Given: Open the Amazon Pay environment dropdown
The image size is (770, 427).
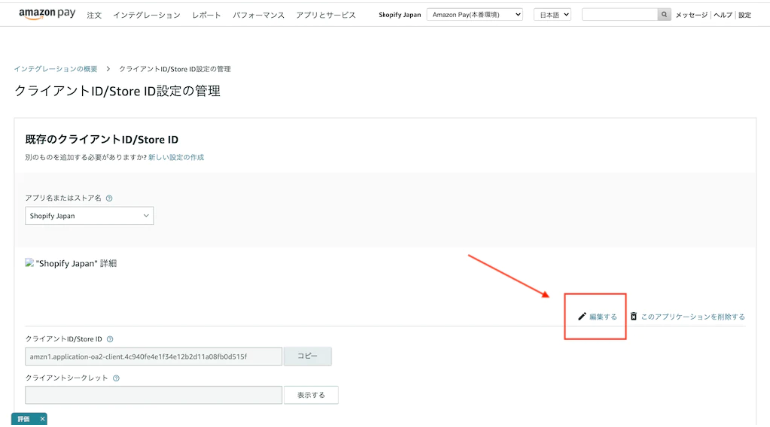Looking at the screenshot, I should click(474, 15).
